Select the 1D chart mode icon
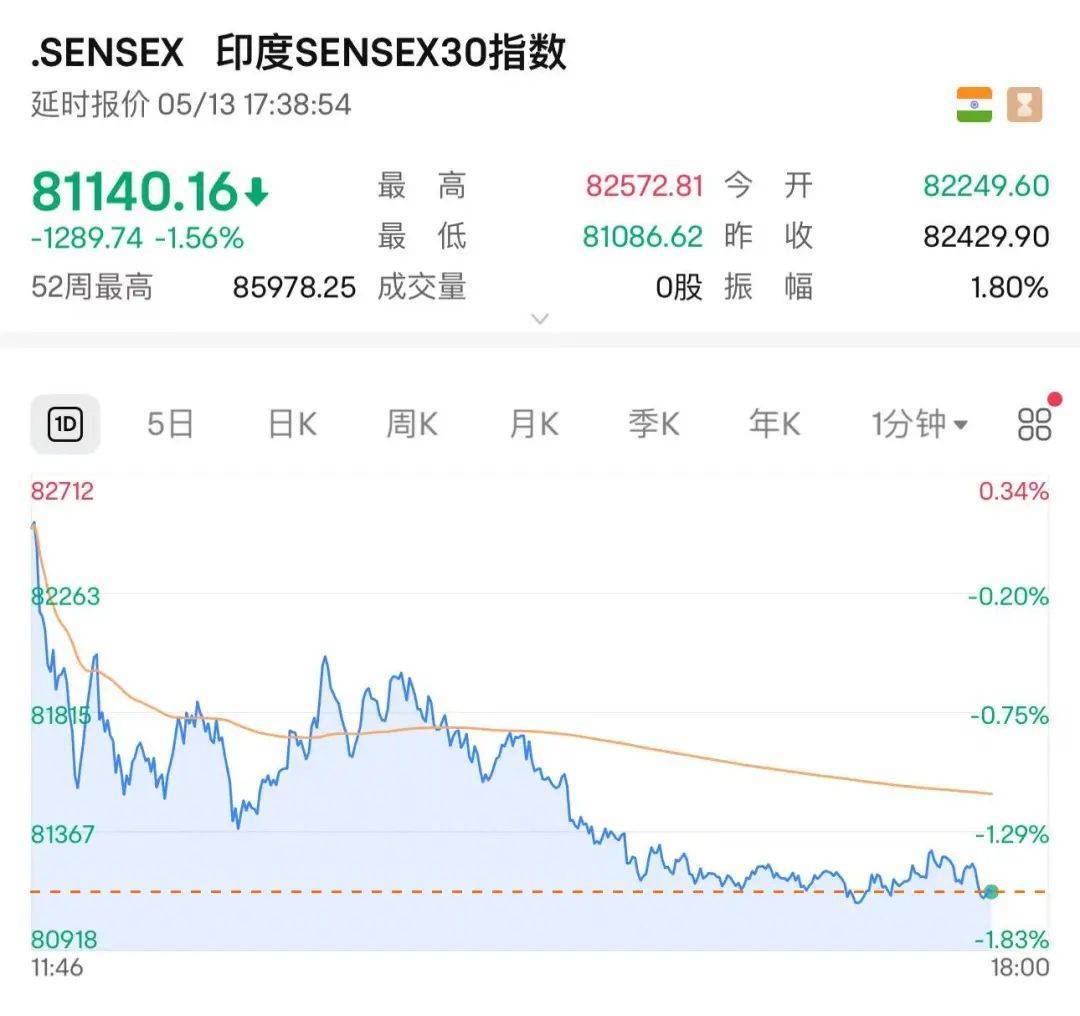This screenshot has height=1016, width=1080. coord(66,423)
